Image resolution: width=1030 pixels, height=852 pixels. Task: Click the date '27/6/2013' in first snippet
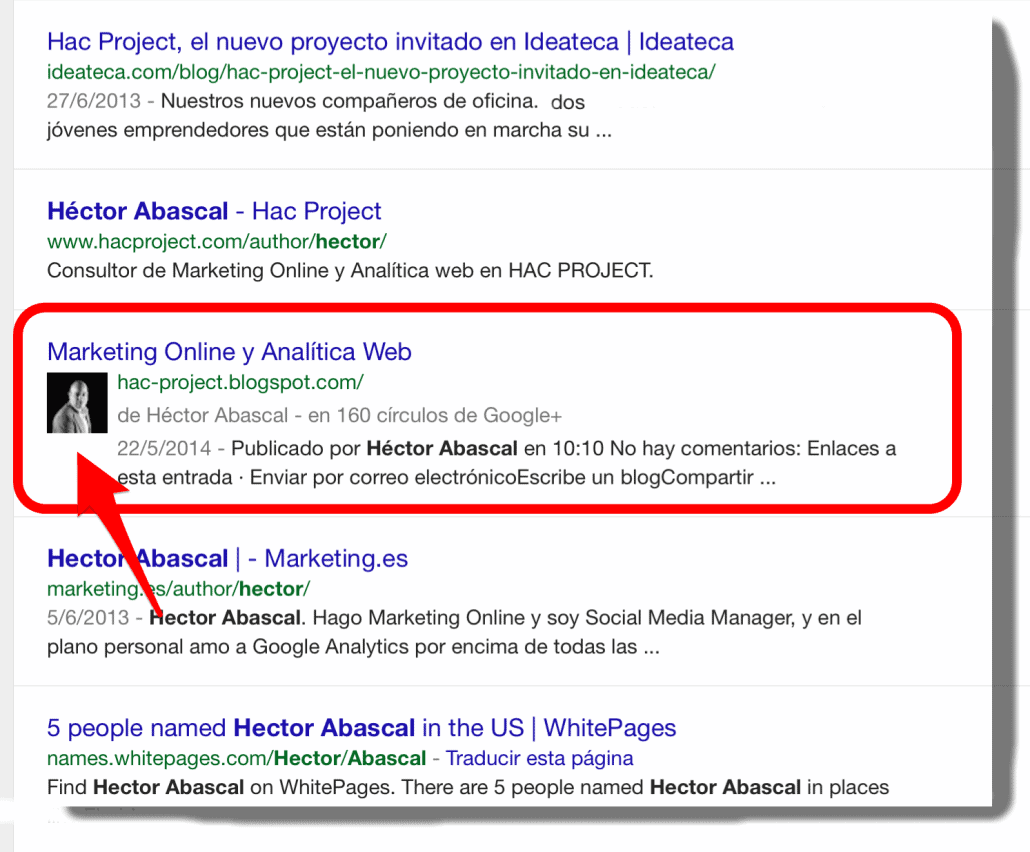(94, 101)
